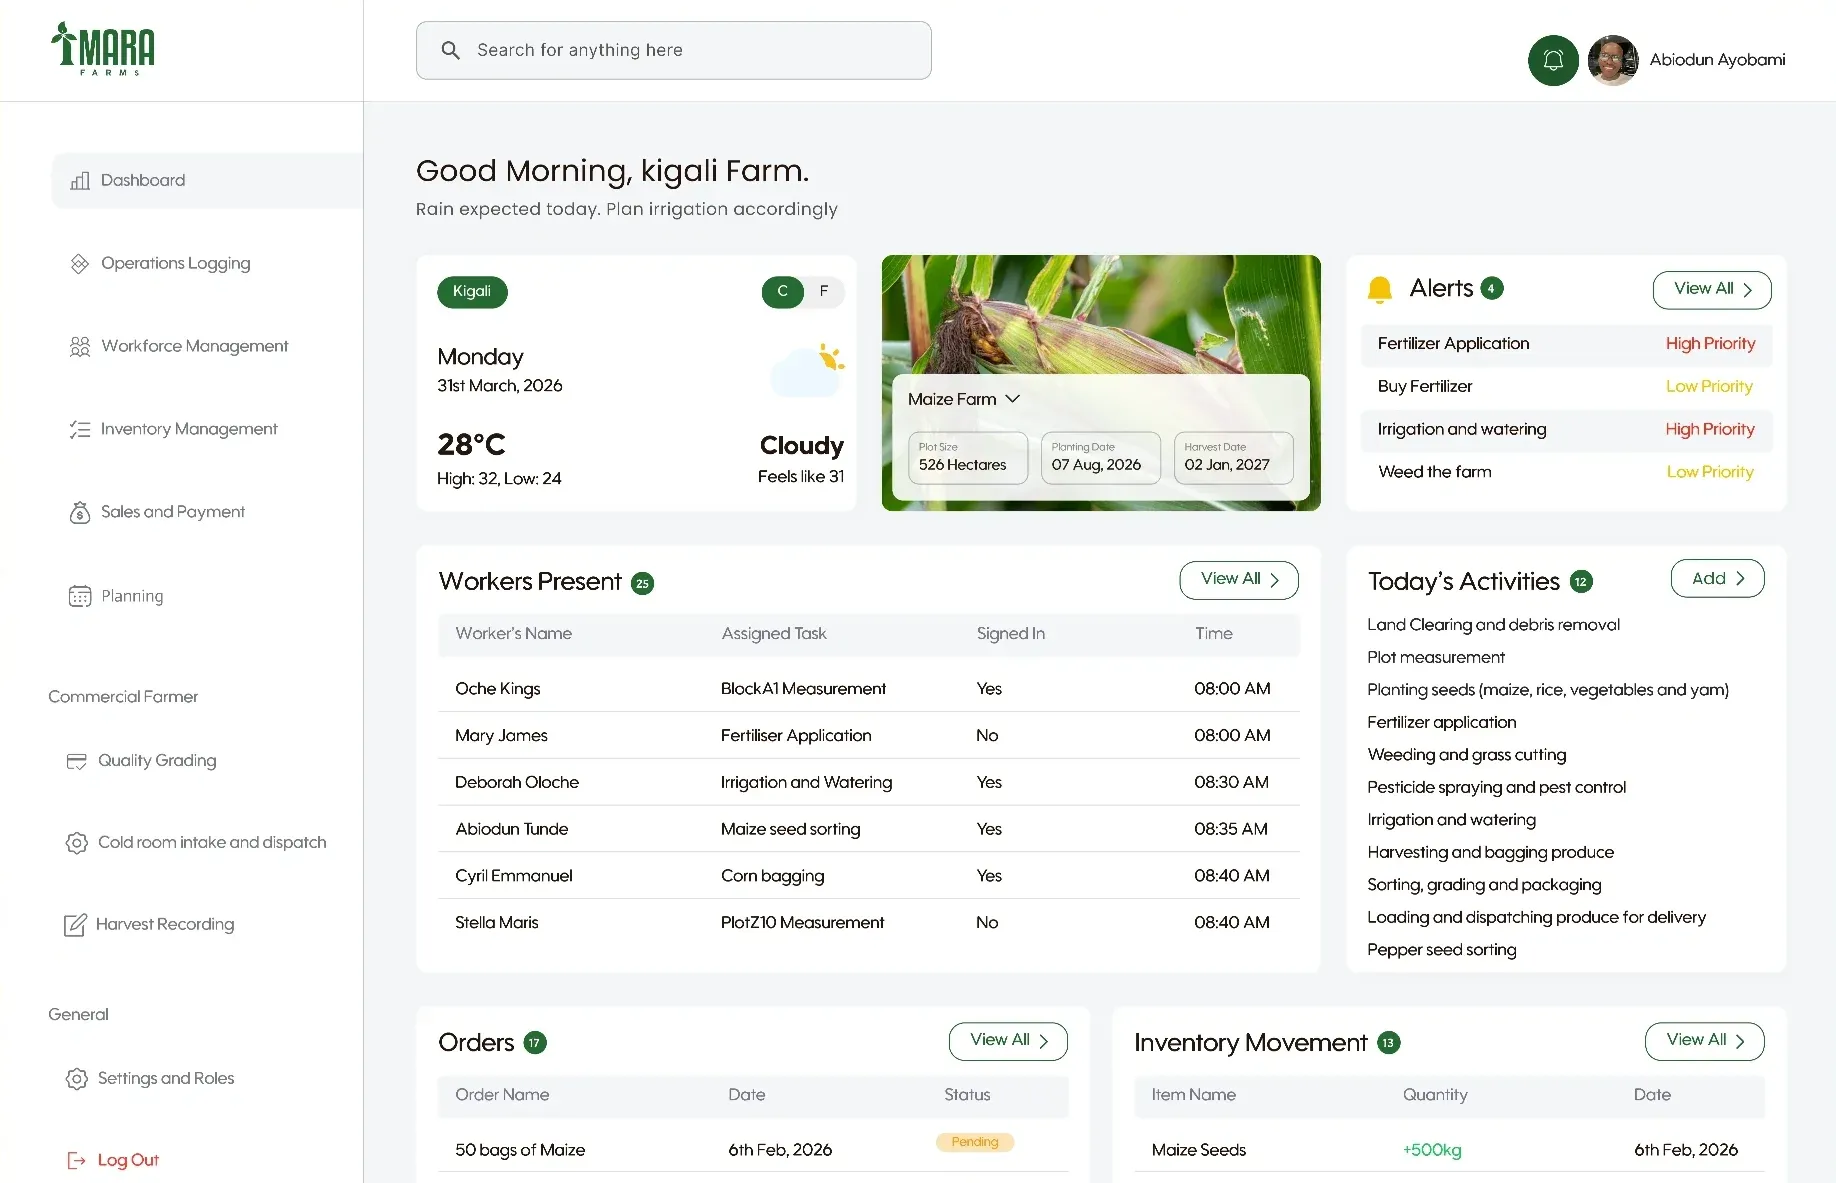This screenshot has width=1836, height=1183.
Task: View all orders
Action: pyautogui.click(x=1008, y=1041)
